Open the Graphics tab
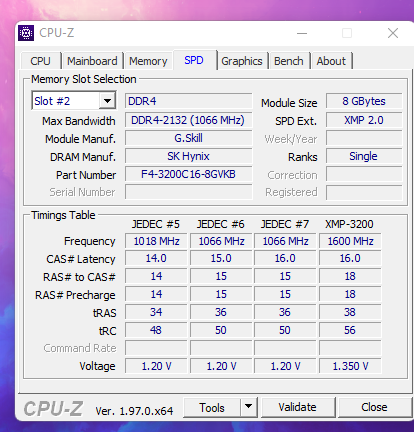414x432 pixels. pyautogui.click(x=242, y=61)
